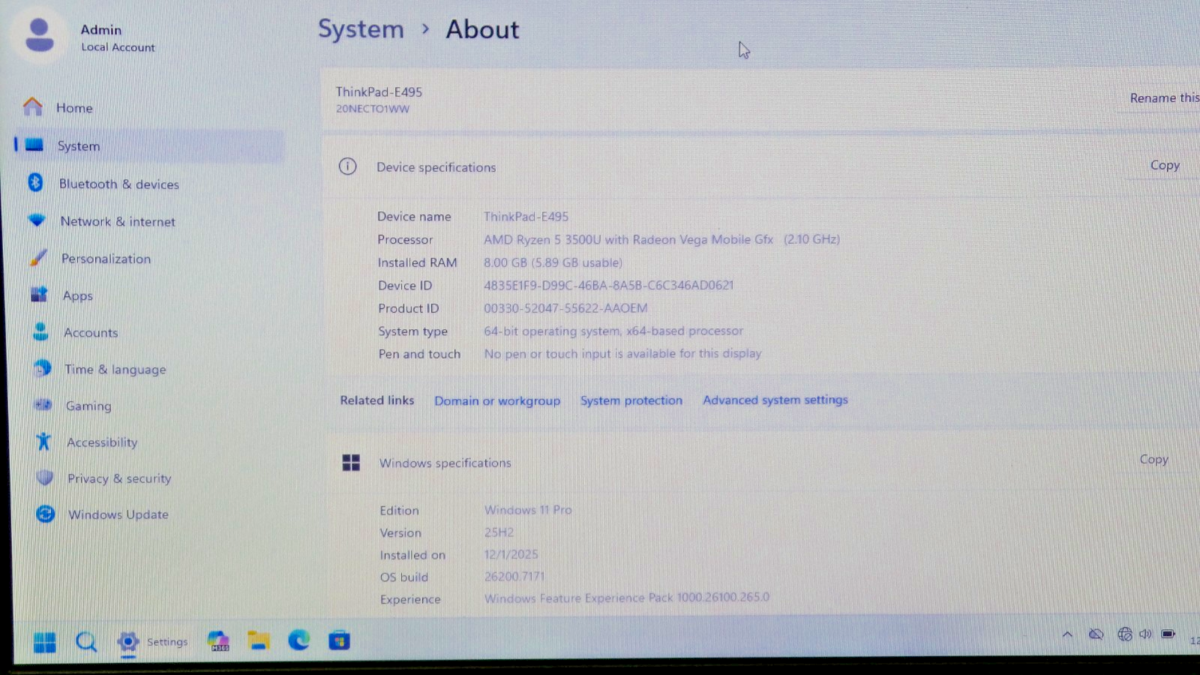Click the Windows Start button
1200x675 pixels.
click(45, 642)
